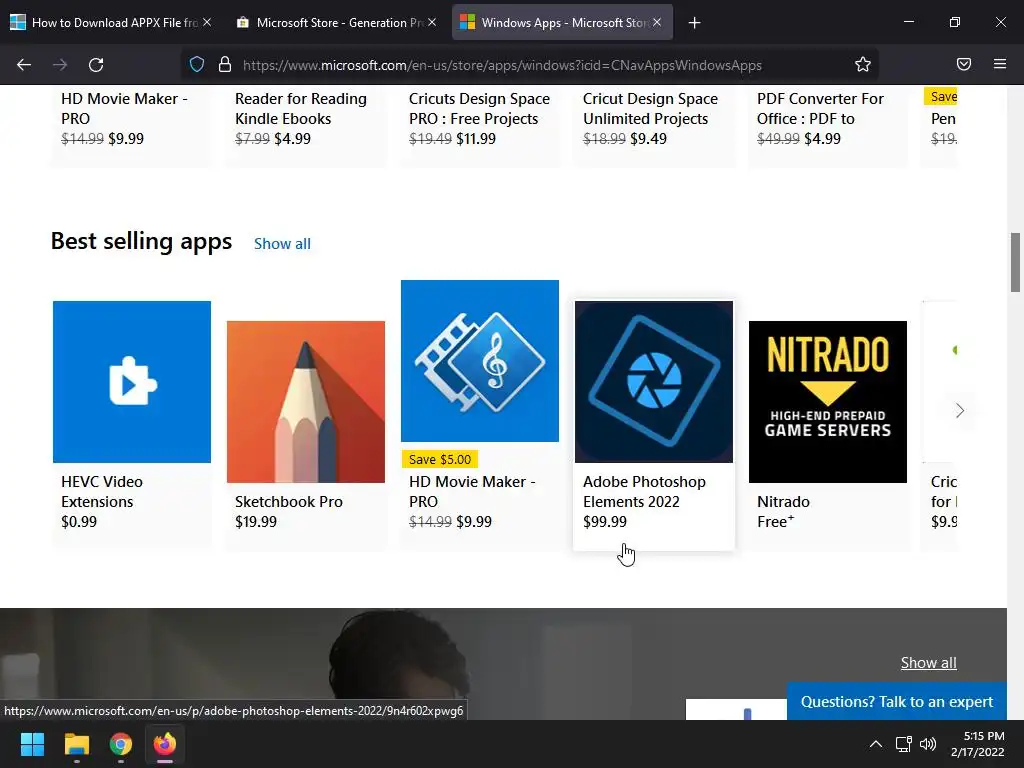The height and width of the screenshot is (768, 1024).
Task: Click Questions? Talk to an expert button
Action: [897, 701]
